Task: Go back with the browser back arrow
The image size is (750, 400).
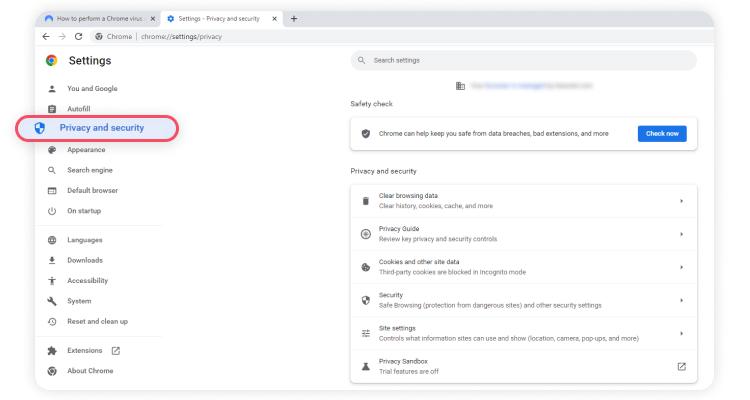Action: pos(46,36)
